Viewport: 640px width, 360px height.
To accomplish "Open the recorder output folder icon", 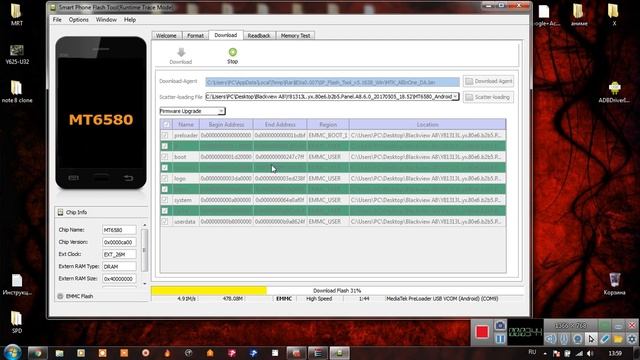I will pyautogui.click(x=618, y=339).
